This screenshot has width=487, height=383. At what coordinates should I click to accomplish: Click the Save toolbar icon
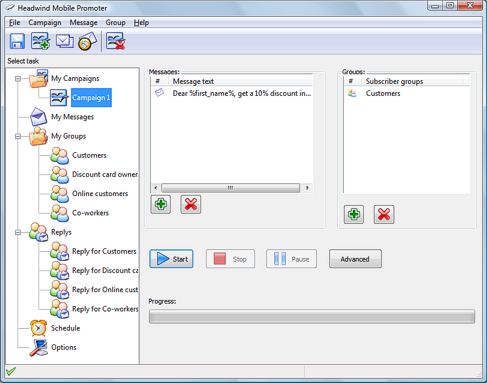pos(17,42)
